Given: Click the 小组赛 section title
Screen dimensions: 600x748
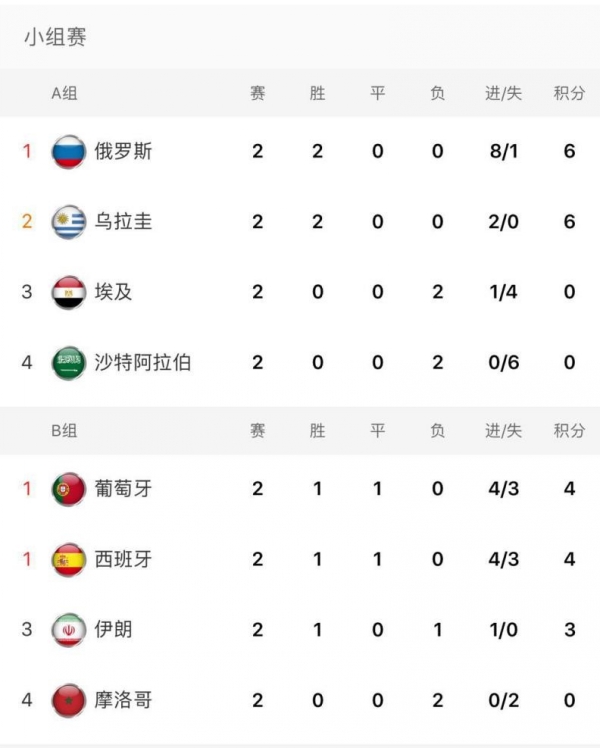Looking at the screenshot, I should click(55, 37).
